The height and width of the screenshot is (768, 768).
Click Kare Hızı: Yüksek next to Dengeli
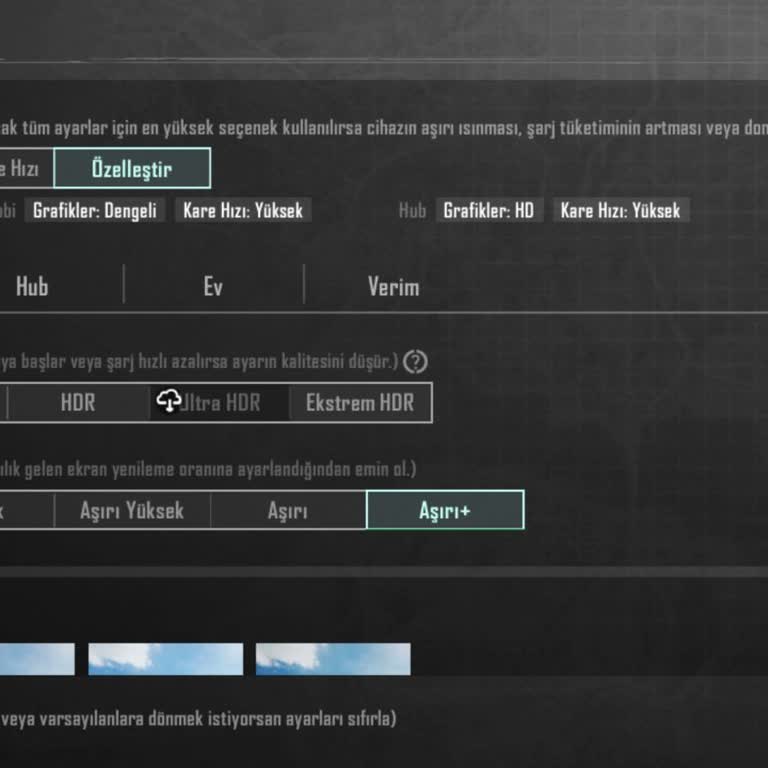tap(243, 210)
